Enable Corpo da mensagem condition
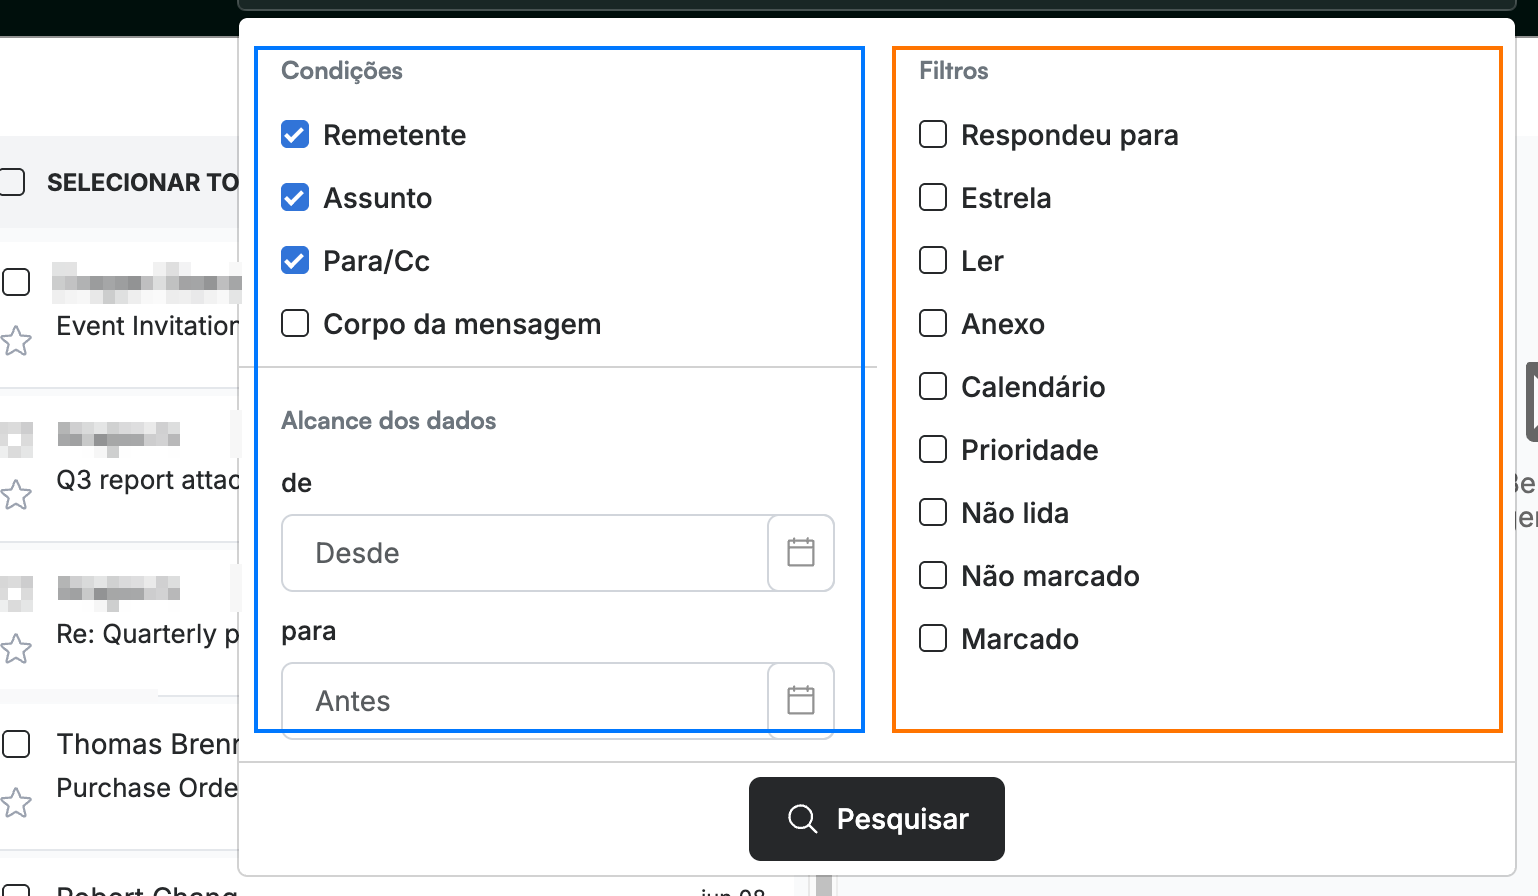 295,323
